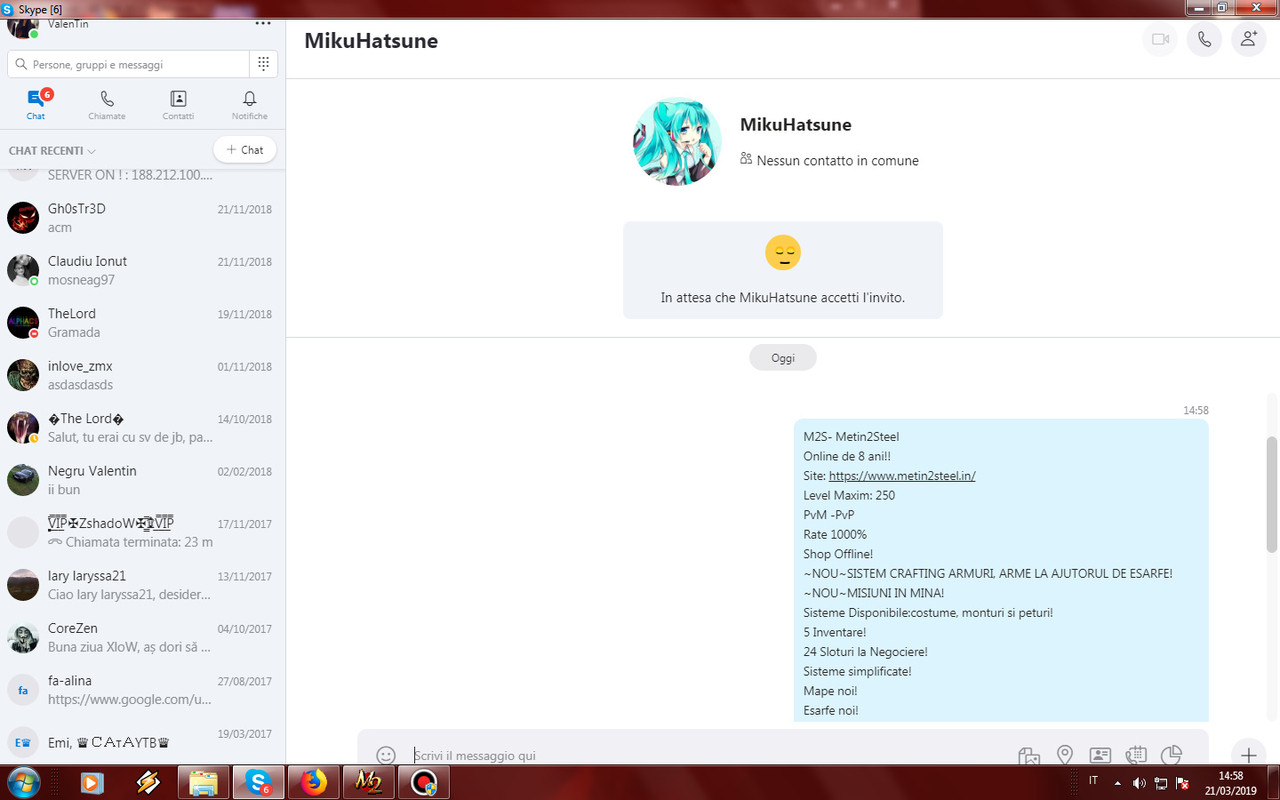Image resolution: width=1280 pixels, height=800 pixels.
Task: Open the Notifiche tab
Action: click(250, 104)
